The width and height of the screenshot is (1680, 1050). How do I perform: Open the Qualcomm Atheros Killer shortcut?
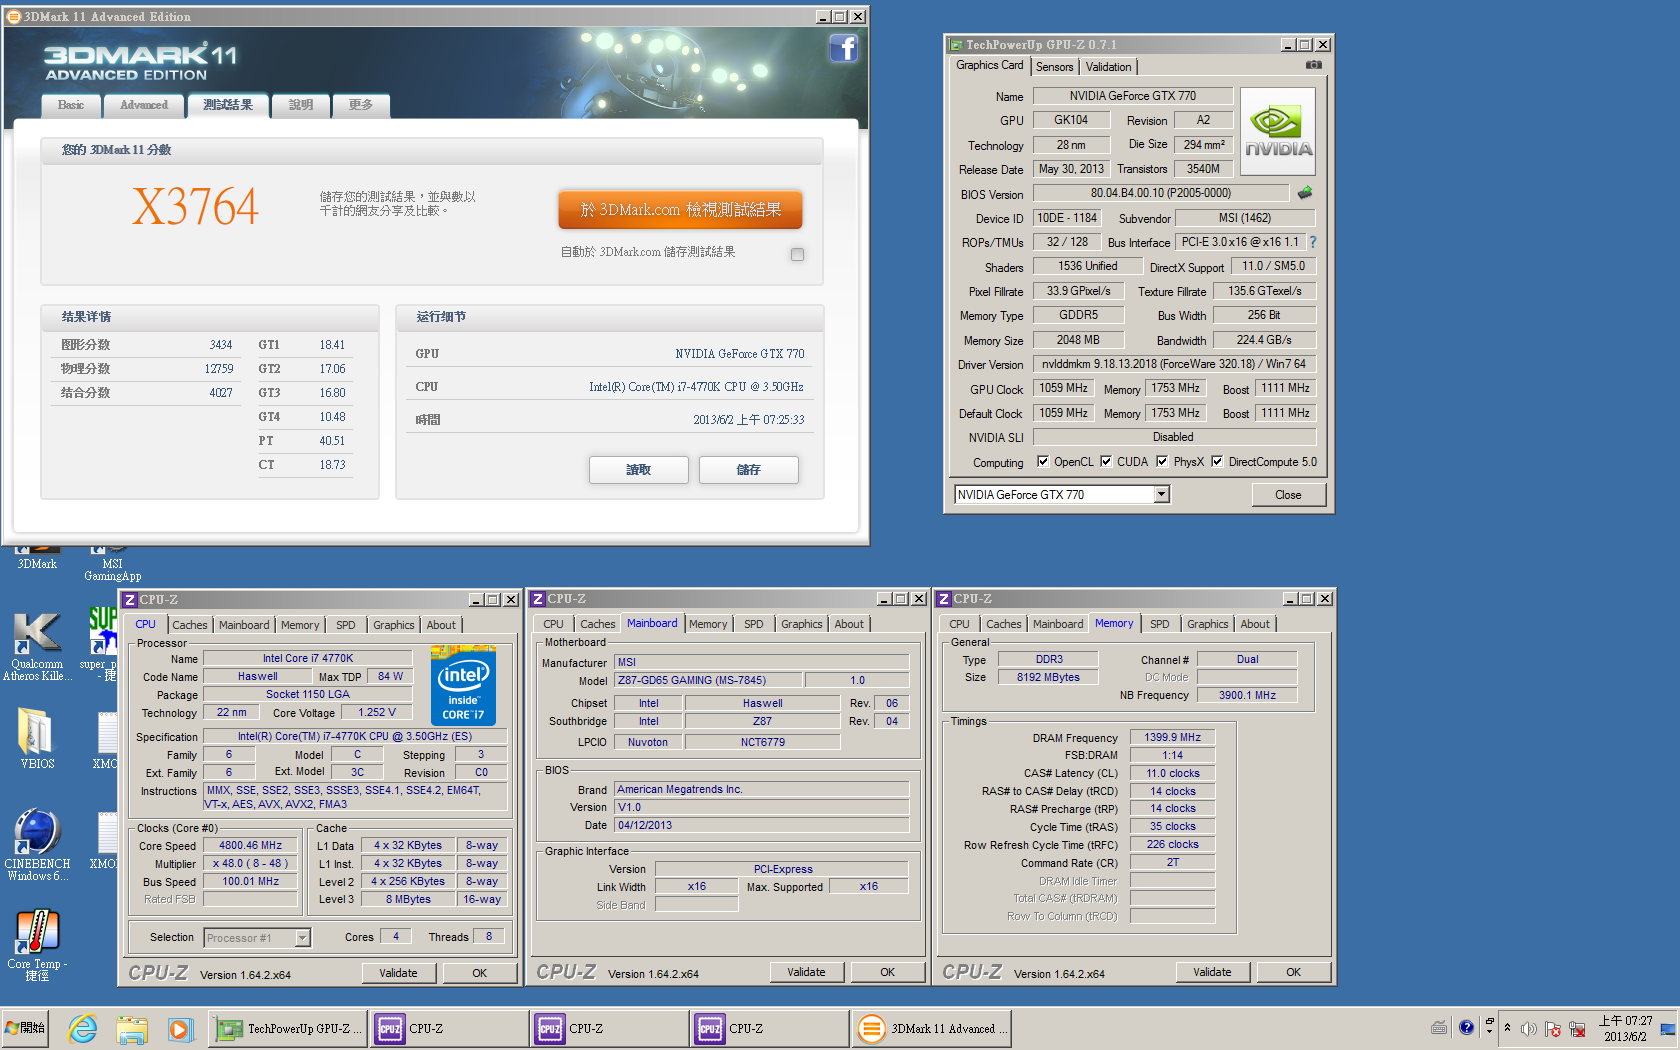[x=37, y=646]
